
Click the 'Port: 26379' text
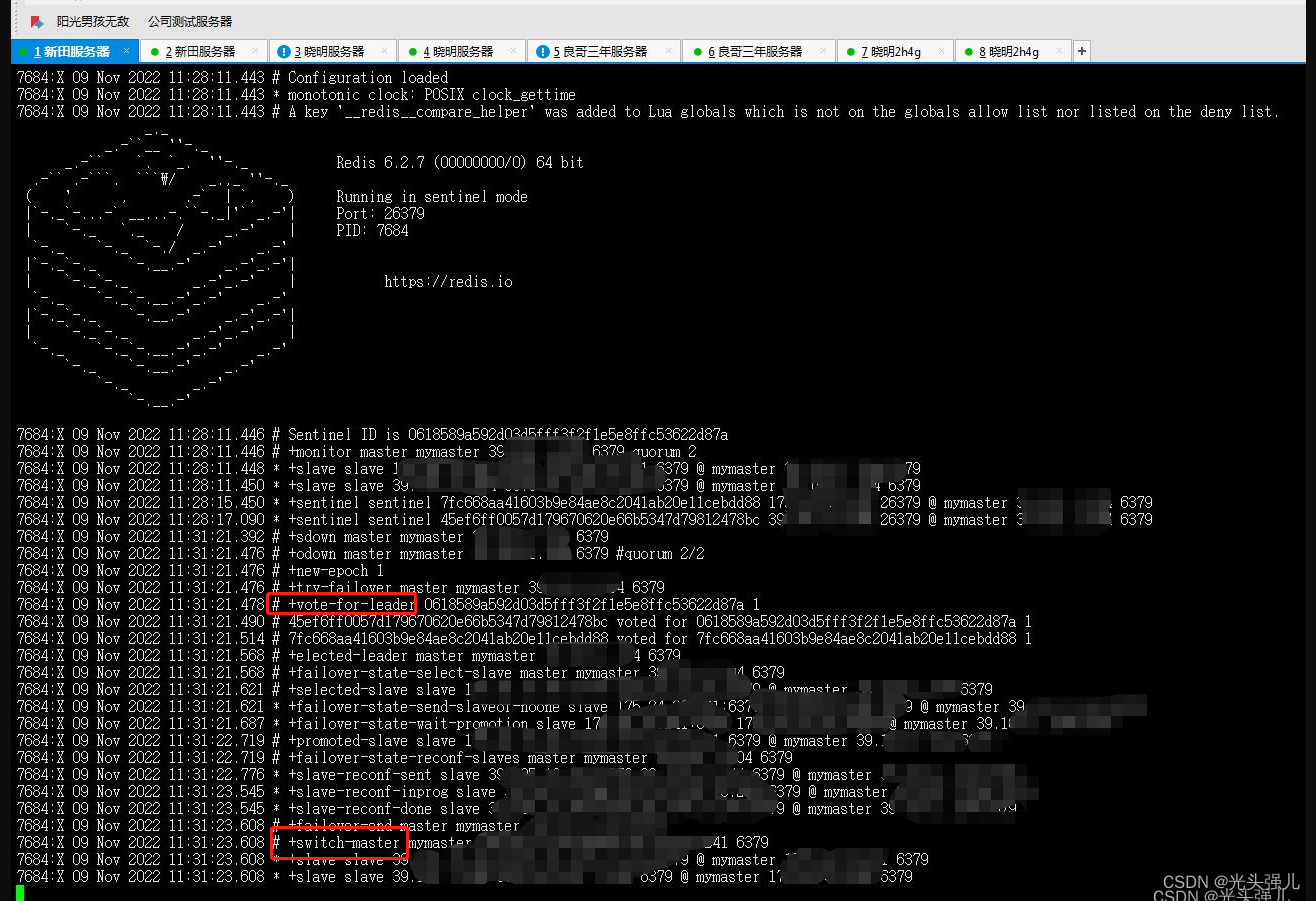(x=380, y=213)
